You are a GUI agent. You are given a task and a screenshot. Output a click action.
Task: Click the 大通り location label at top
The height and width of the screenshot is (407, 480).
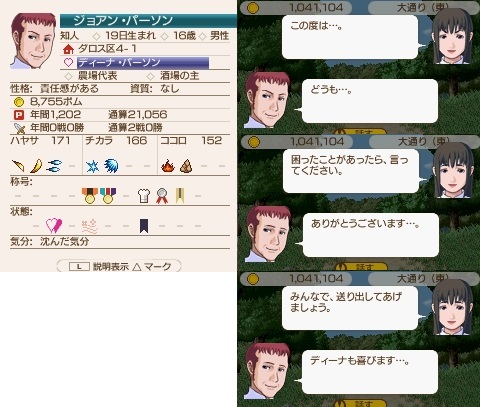pyautogui.click(x=423, y=8)
